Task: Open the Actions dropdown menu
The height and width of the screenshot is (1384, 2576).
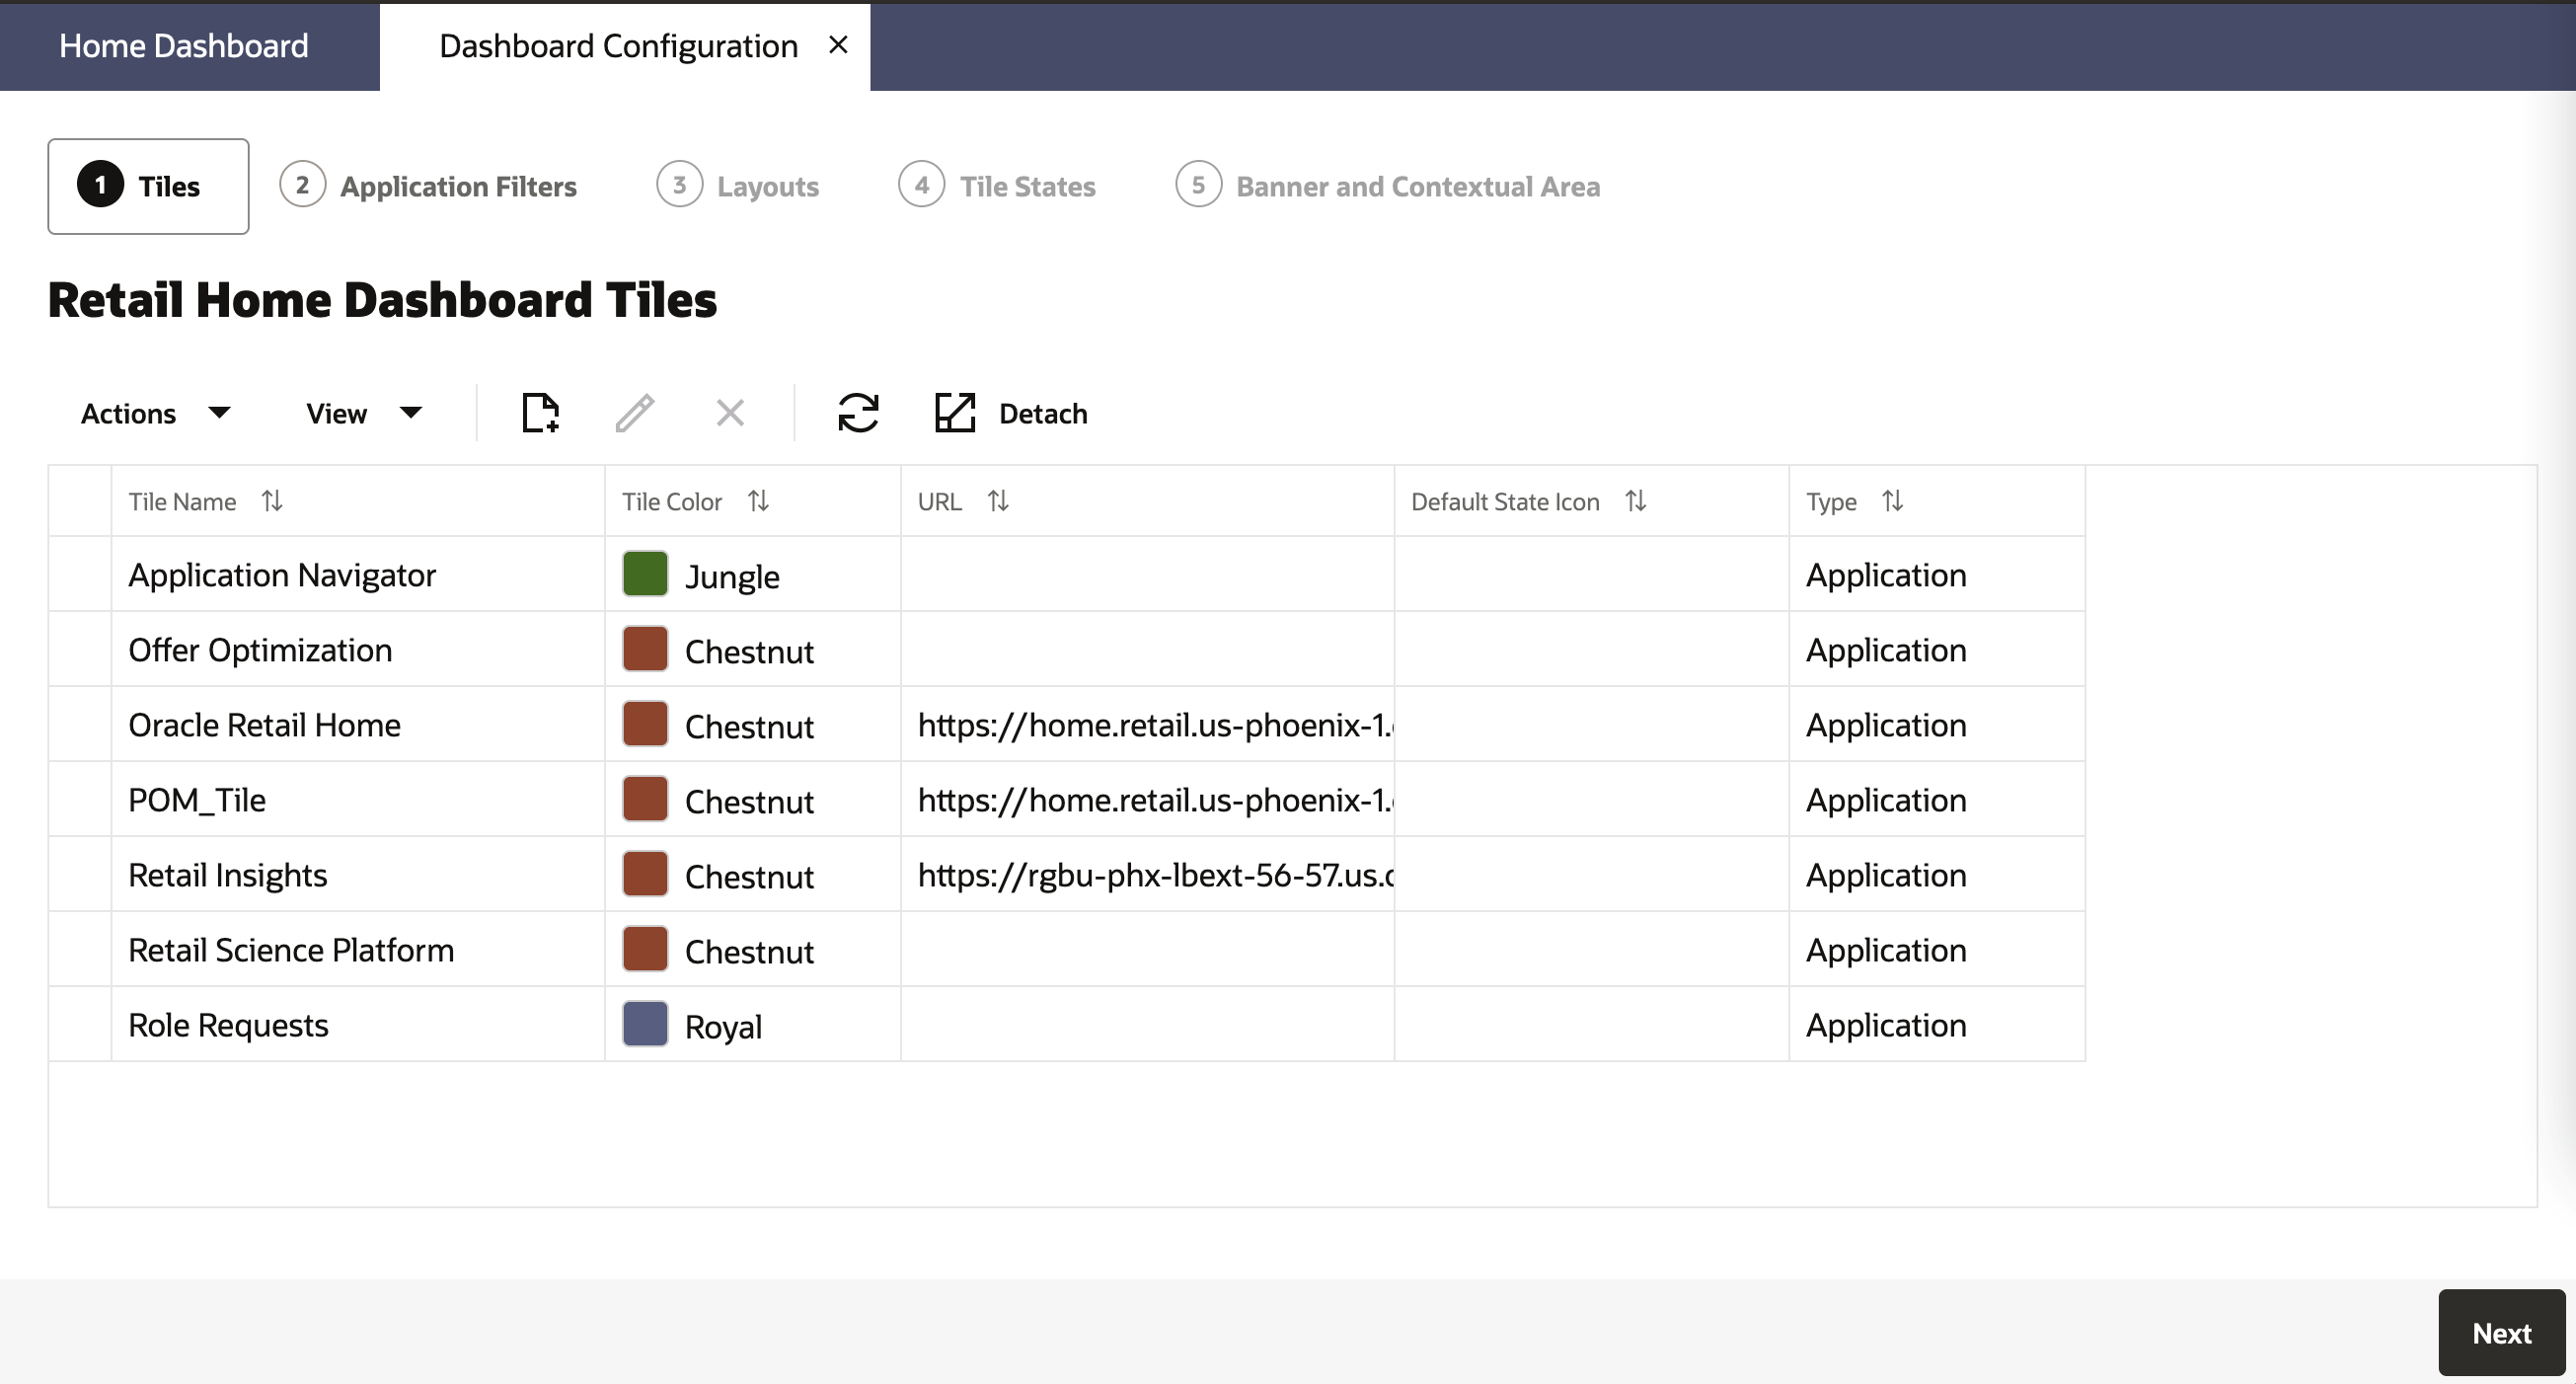Action: (155, 413)
